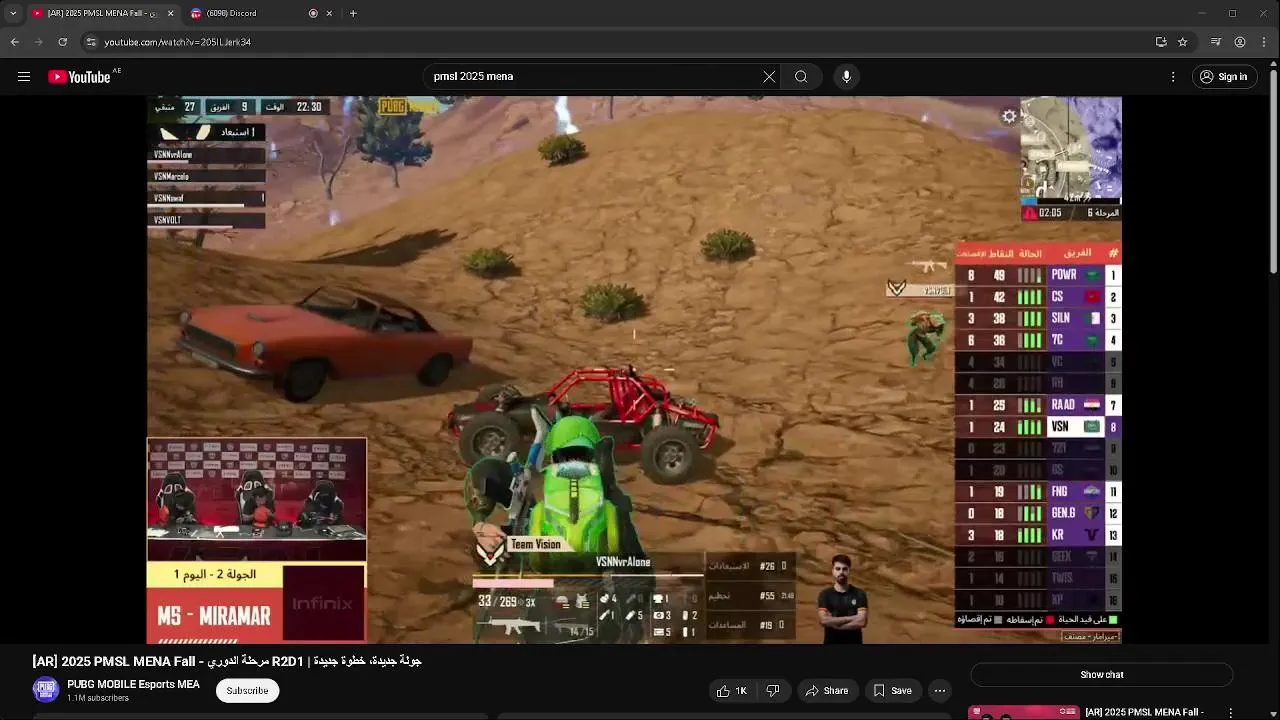Dislike the video with thumbs down

tap(772, 691)
